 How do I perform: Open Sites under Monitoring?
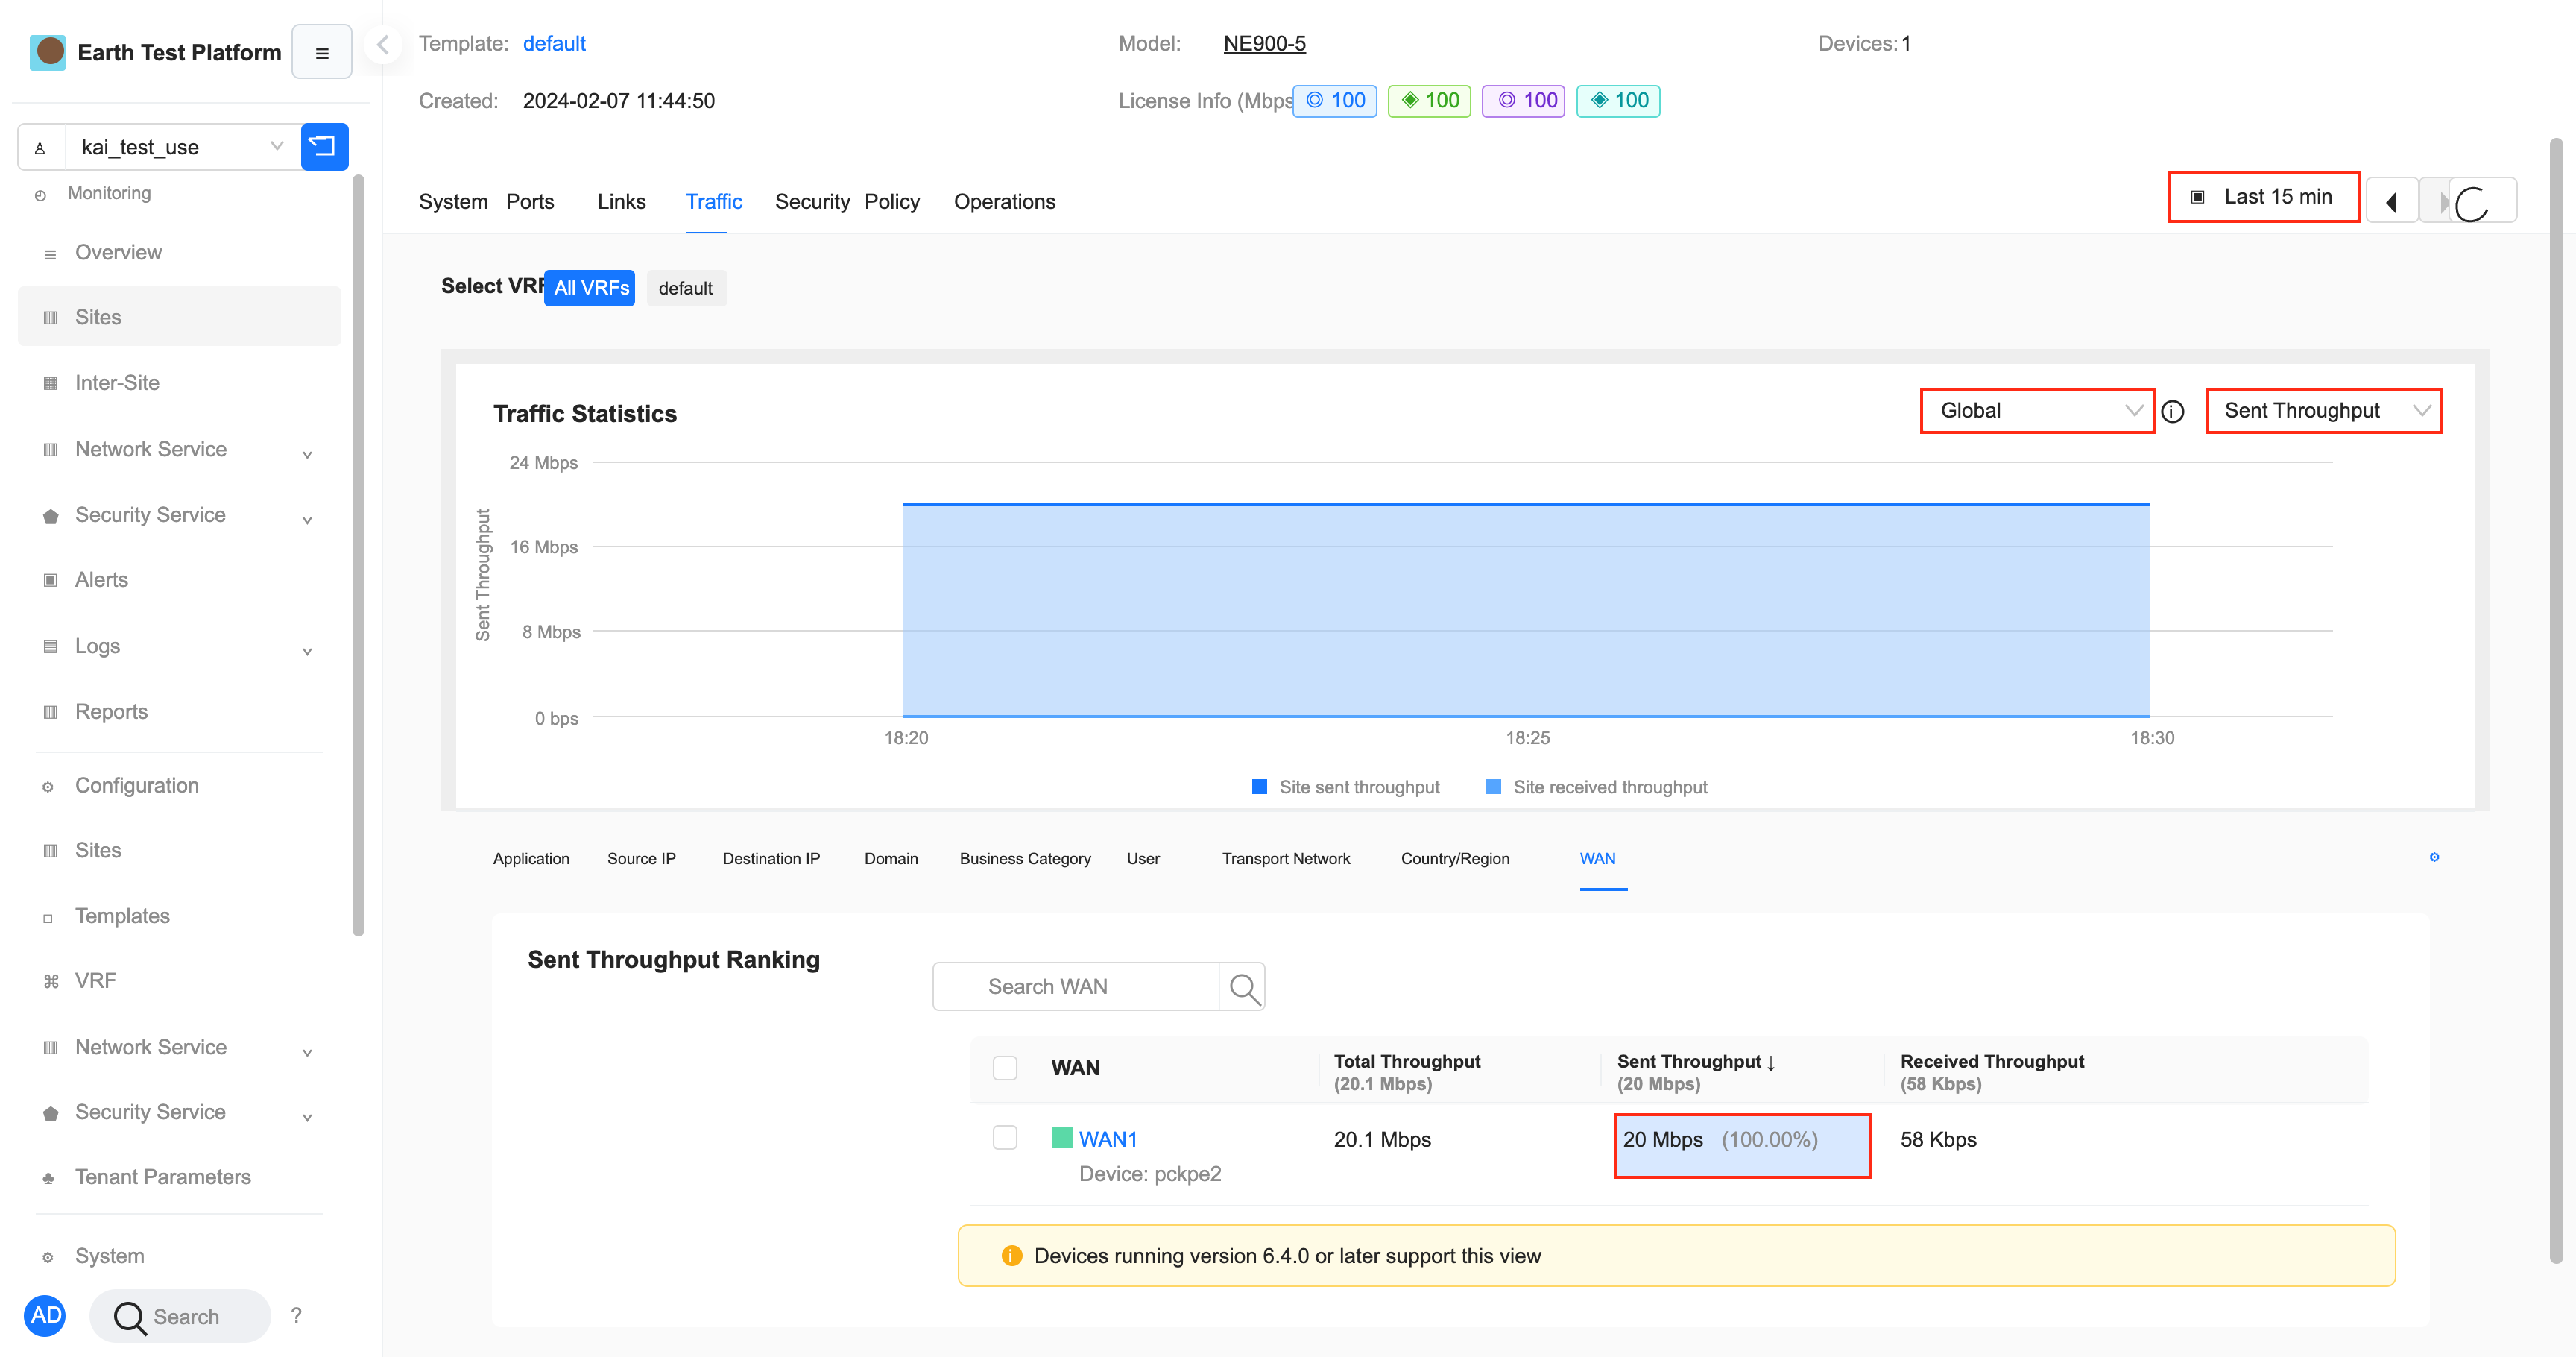click(180, 318)
